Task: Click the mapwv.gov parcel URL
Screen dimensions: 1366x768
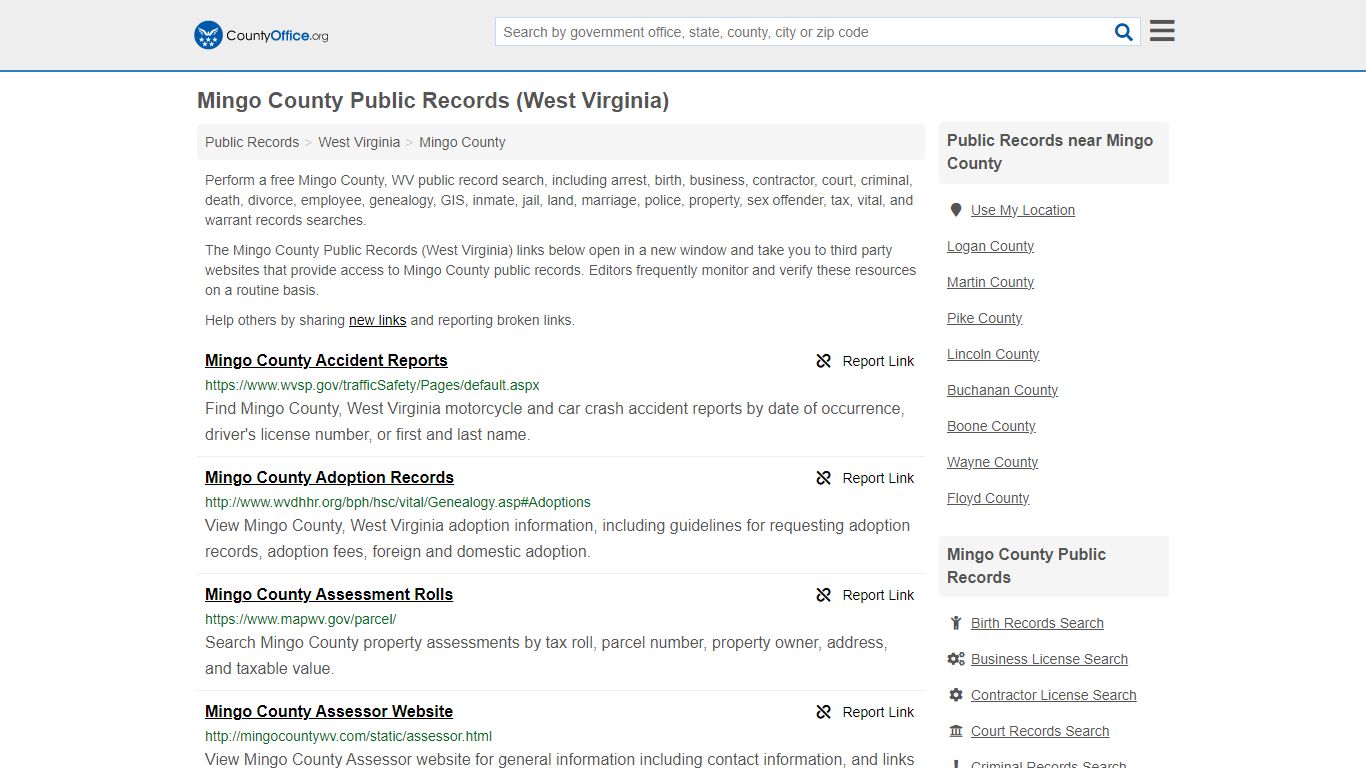Action: [x=300, y=619]
